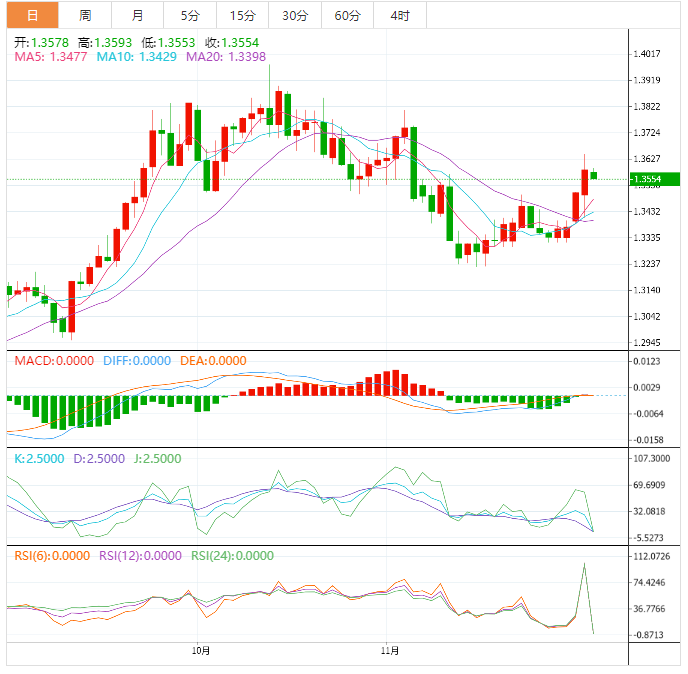
Task: Open the 30分 chart tab
Action: click(x=295, y=15)
